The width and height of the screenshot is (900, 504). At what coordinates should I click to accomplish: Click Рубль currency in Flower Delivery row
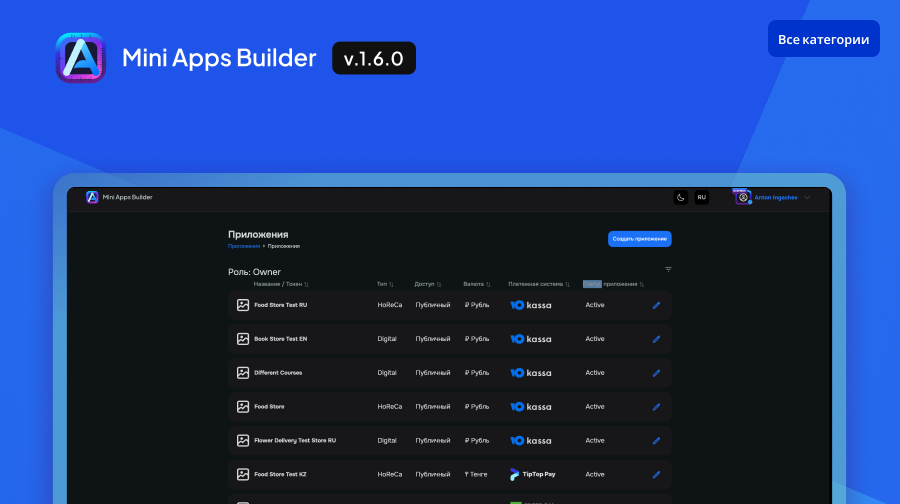click(x=477, y=441)
